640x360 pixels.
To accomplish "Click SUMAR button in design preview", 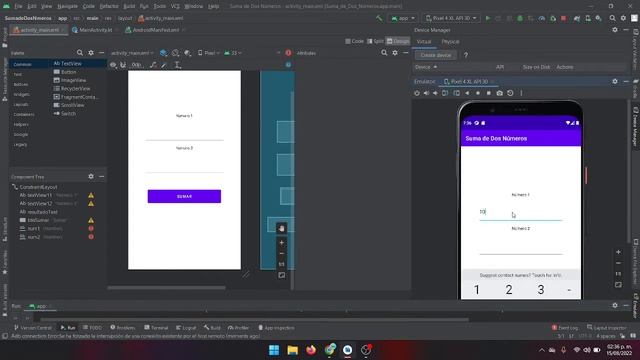I will 184,196.
